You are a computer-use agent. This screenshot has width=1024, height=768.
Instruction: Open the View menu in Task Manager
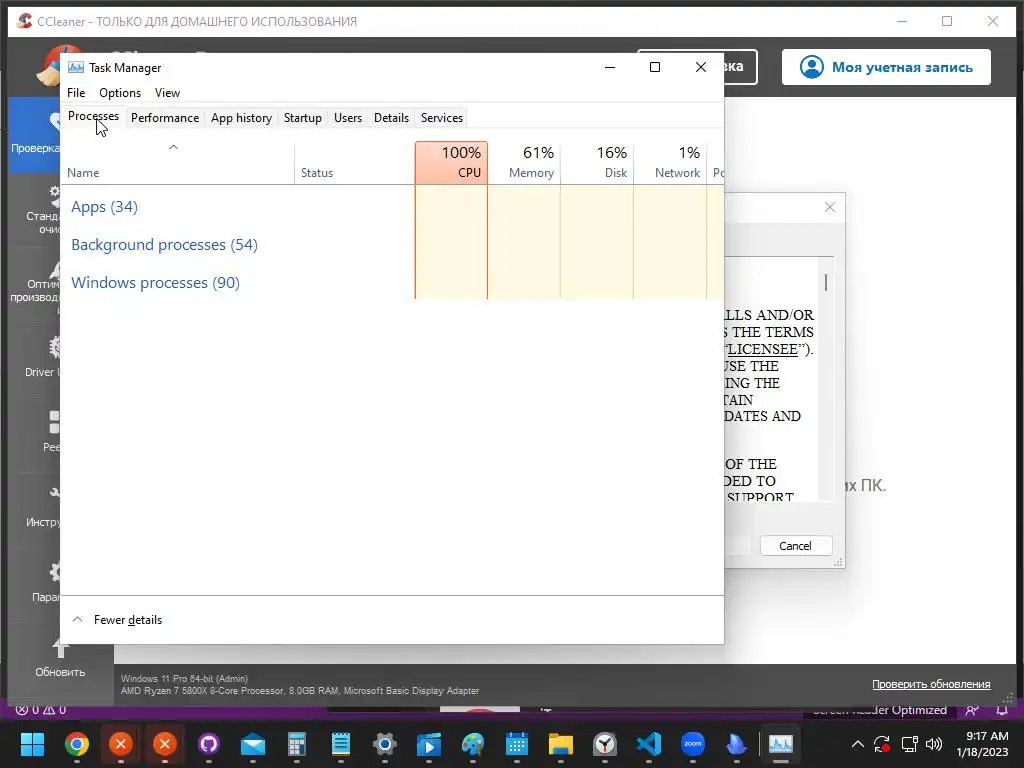(x=167, y=93)
